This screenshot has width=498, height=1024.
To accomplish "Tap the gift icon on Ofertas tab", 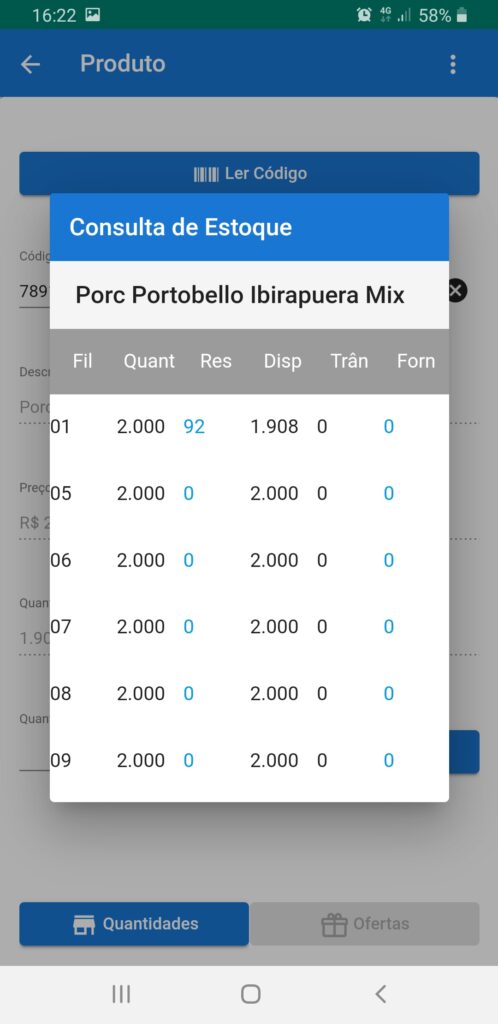I will coord(334,924).
